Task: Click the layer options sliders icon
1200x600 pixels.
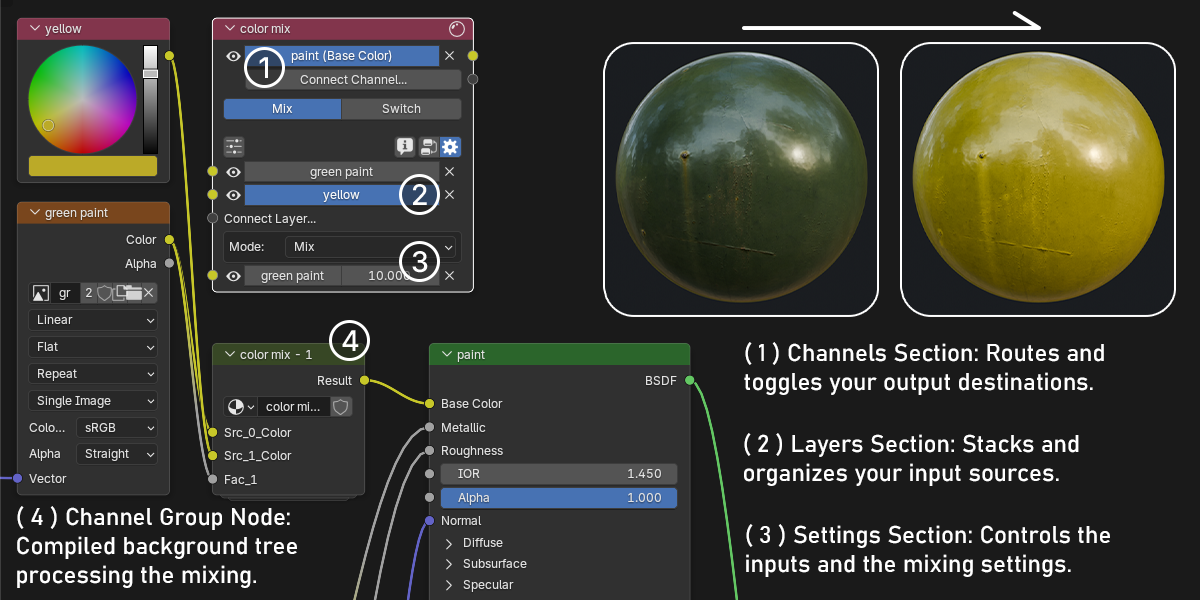Action: 234,147
